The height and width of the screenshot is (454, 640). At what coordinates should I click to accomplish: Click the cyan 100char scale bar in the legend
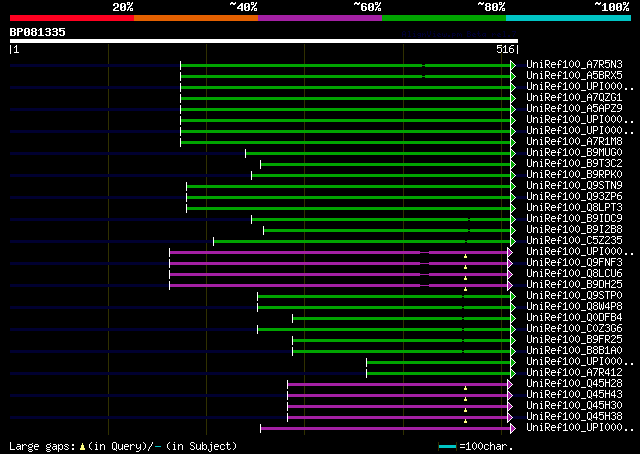447,447
